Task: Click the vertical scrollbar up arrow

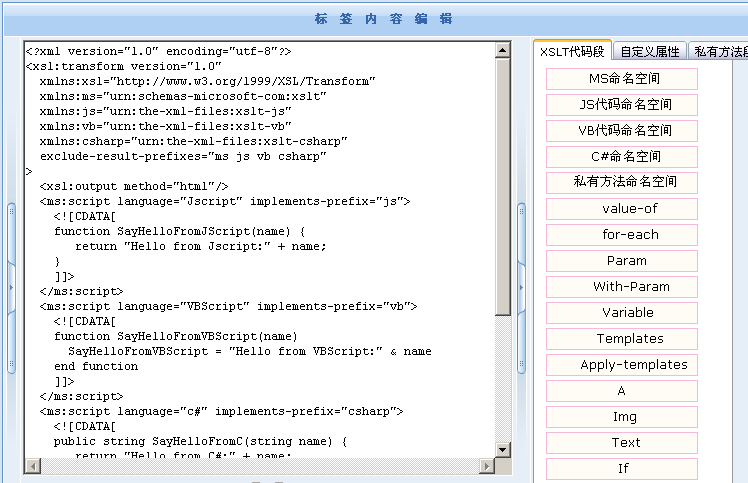Action: 503,50
